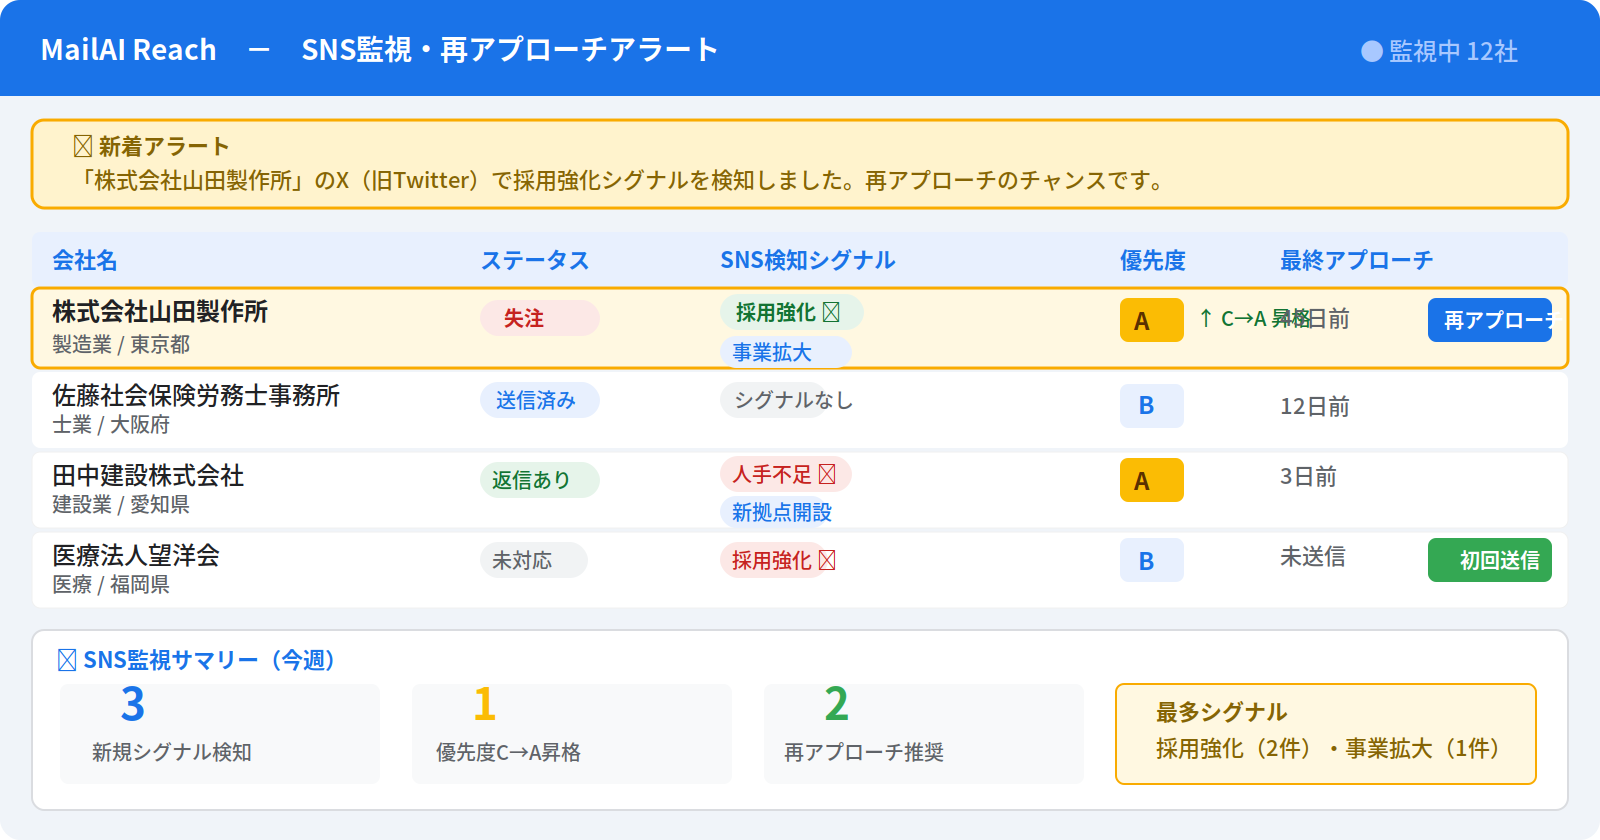Click the 再アプローチ button for 山田製作所
The width and height of the screenshot is (1600, 840).
click(x=1490, y=320)
